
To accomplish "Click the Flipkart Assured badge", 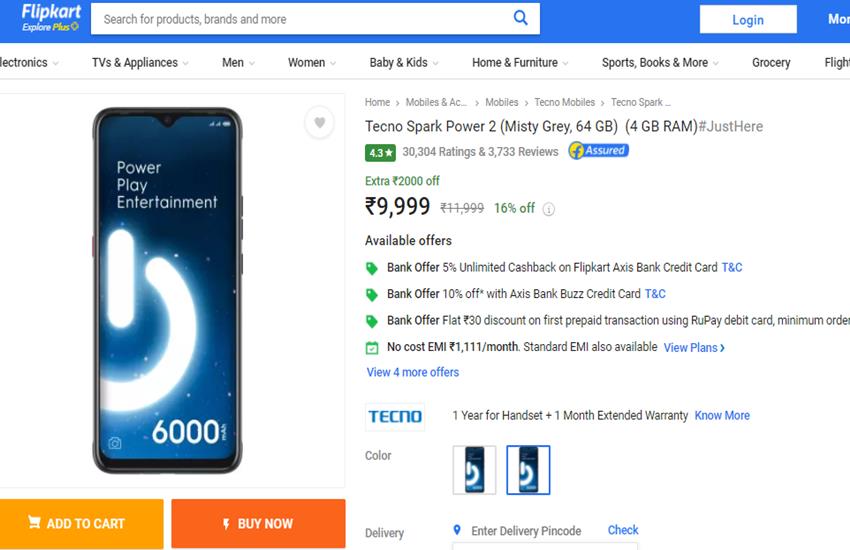I will click(598, 151).
